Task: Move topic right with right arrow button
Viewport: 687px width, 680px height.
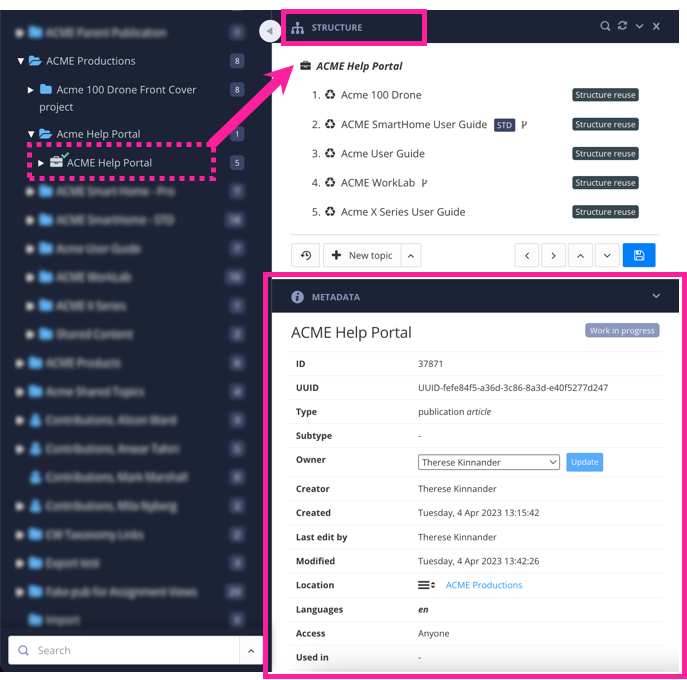Action: [x=553, y=255]
